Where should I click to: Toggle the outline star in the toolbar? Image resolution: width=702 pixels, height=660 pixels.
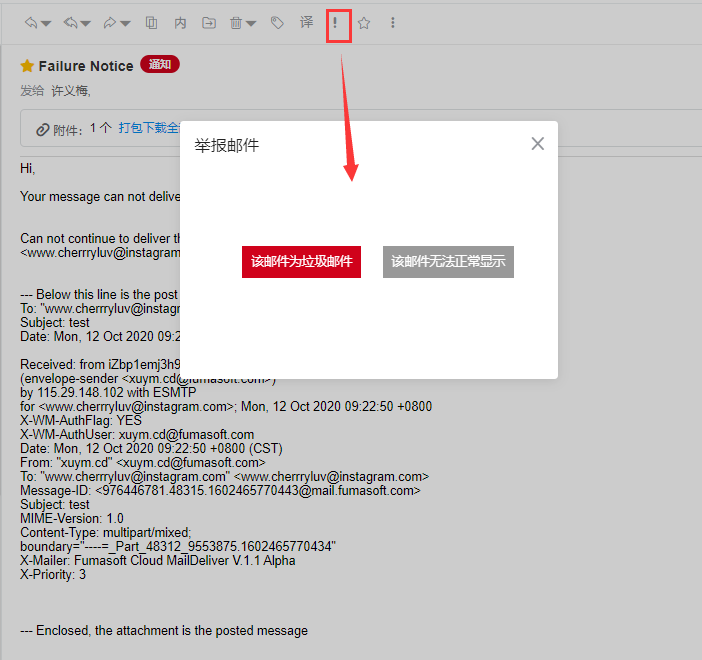point(364,23)
